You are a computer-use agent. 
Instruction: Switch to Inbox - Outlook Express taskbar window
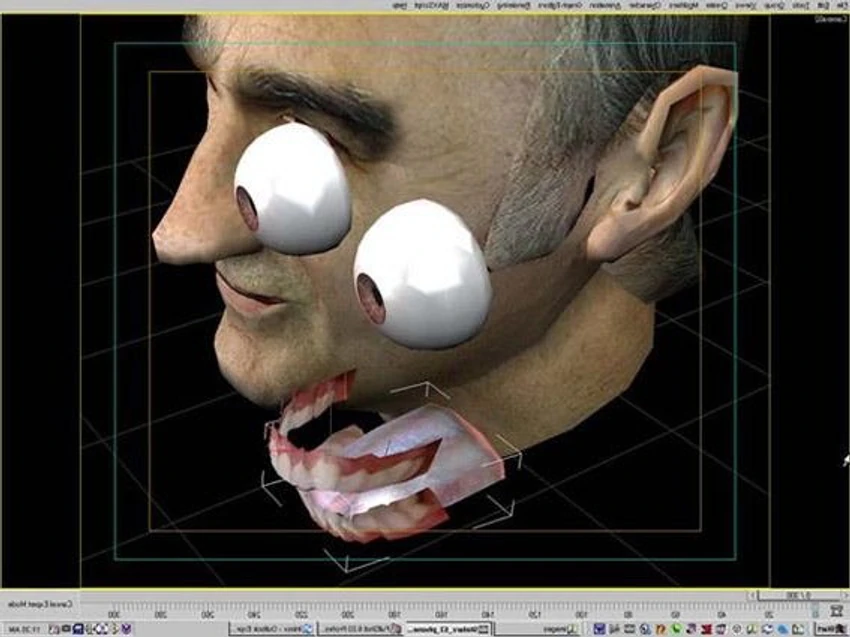tap(271, 629)
